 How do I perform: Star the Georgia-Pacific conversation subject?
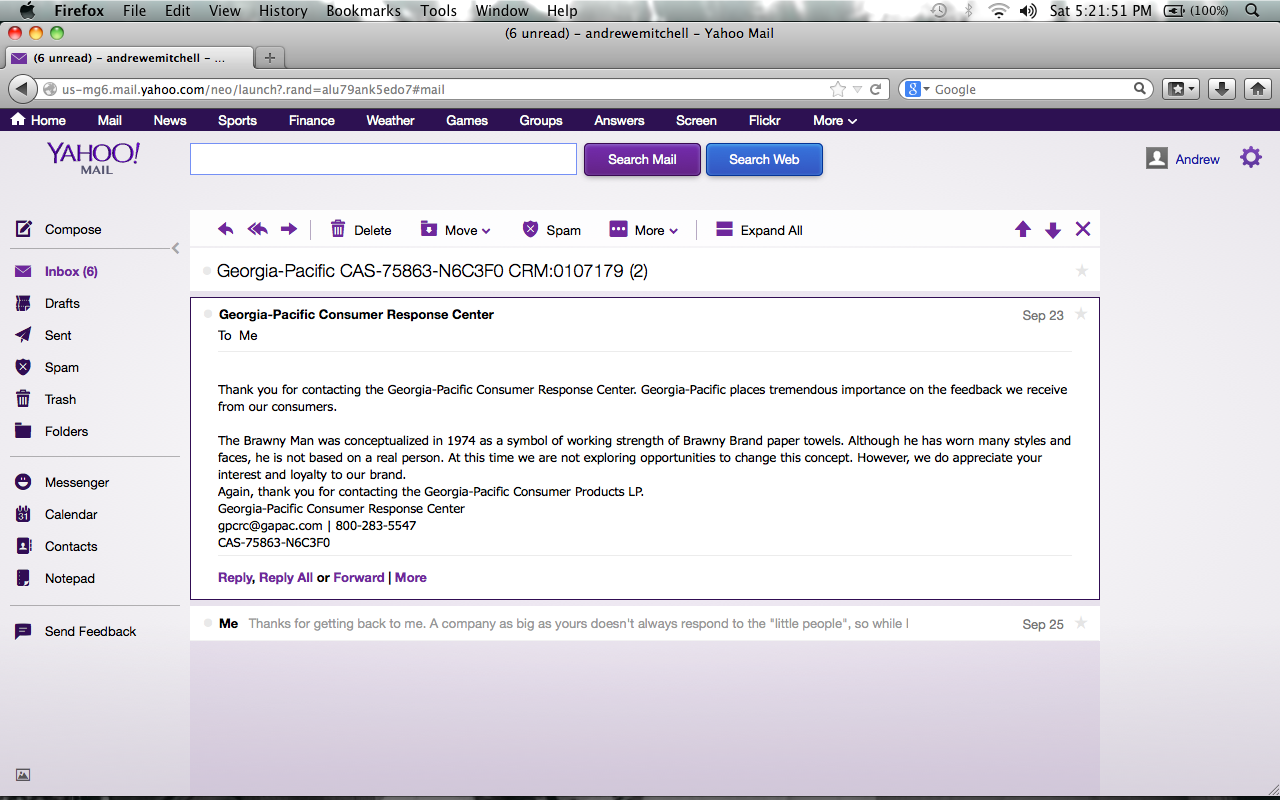click(1081, 271)
